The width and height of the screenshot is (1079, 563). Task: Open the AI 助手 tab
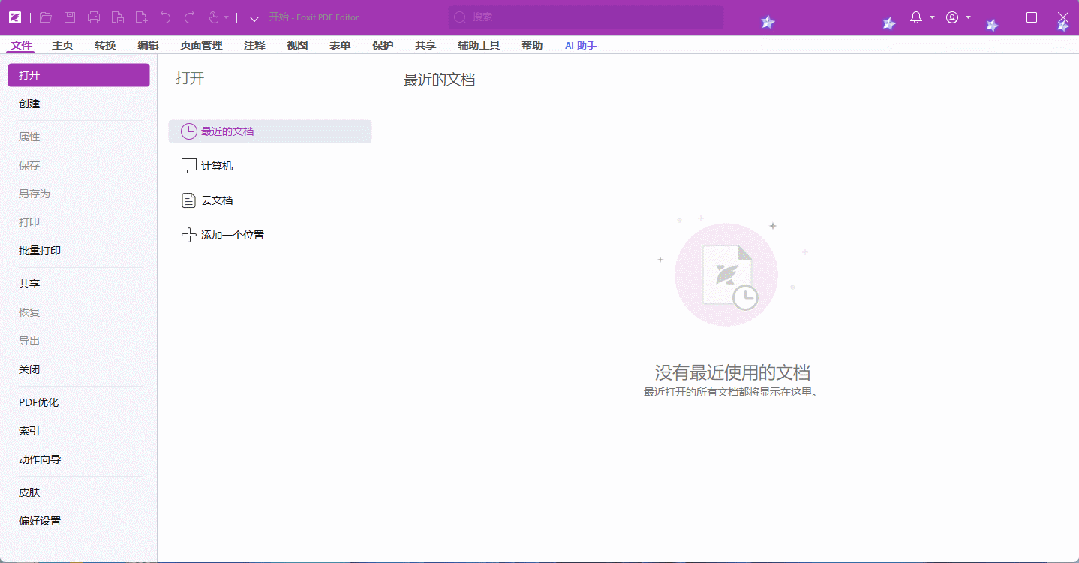coord(581,45)
